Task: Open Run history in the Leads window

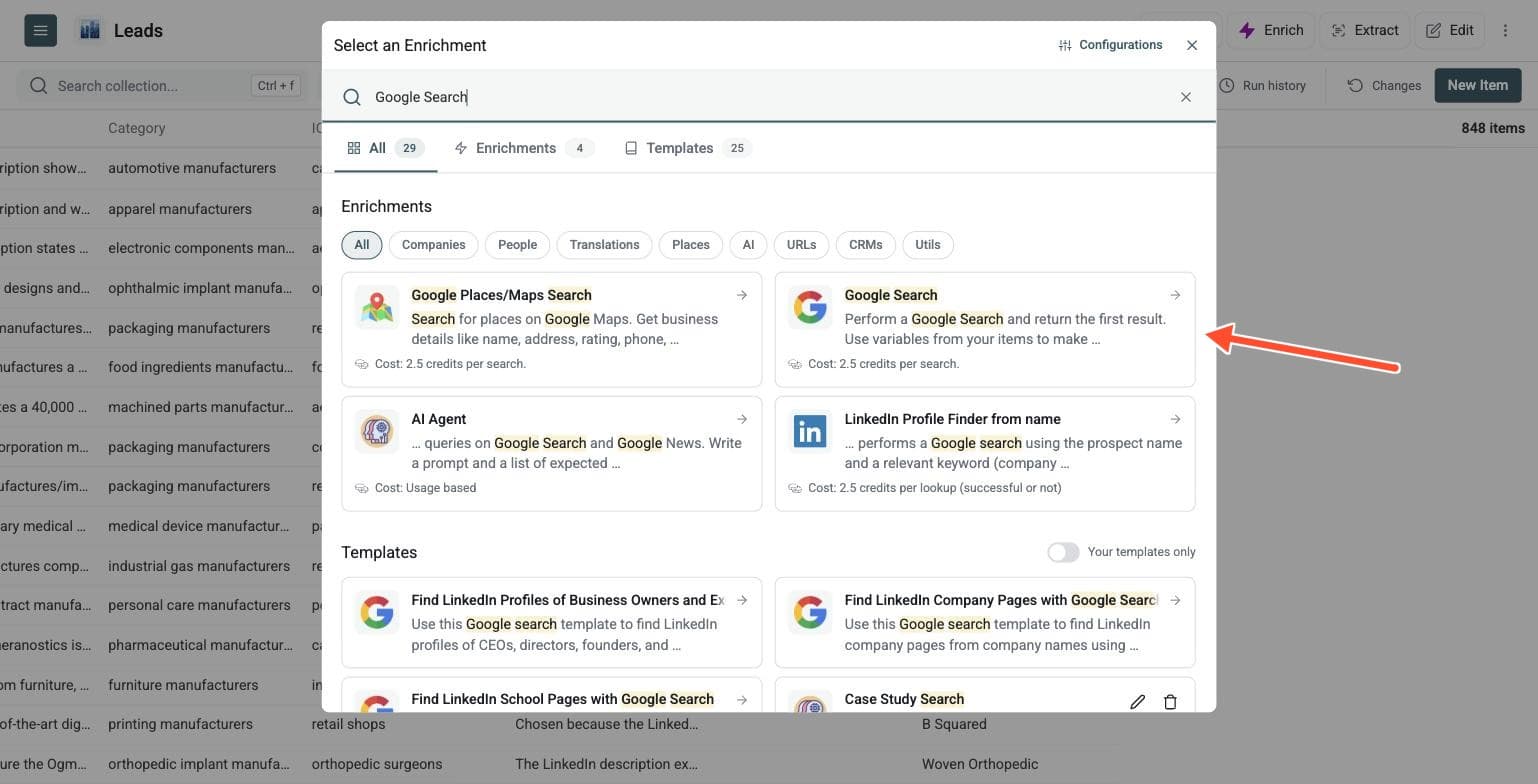Action: pos(1262,85)
